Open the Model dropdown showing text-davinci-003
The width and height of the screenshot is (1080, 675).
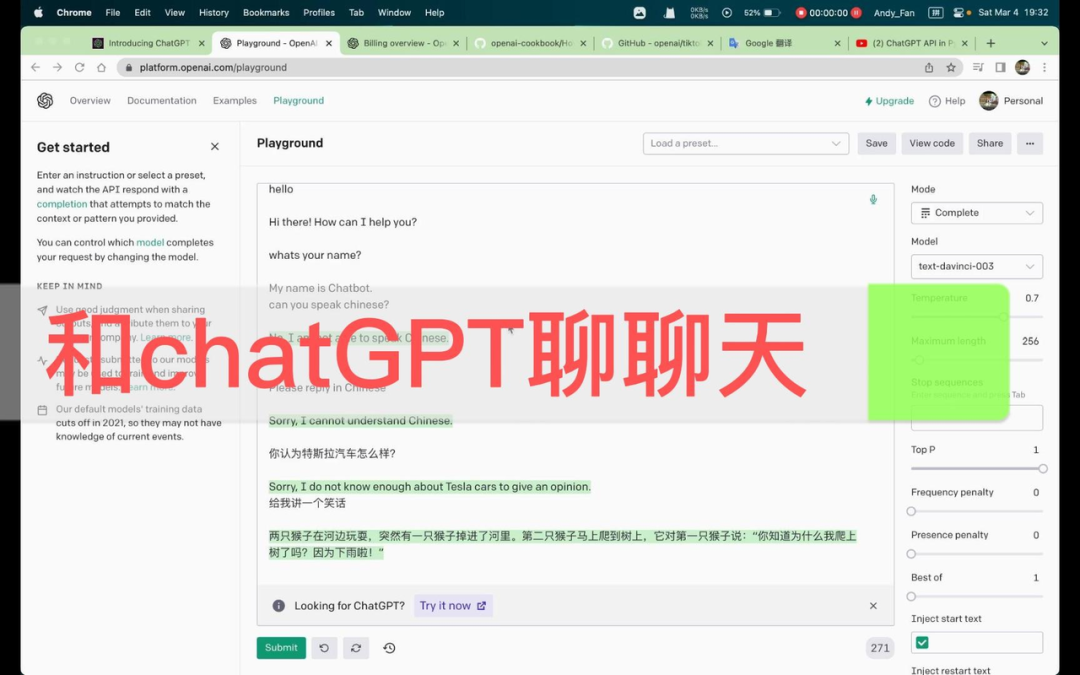(976, 267)
